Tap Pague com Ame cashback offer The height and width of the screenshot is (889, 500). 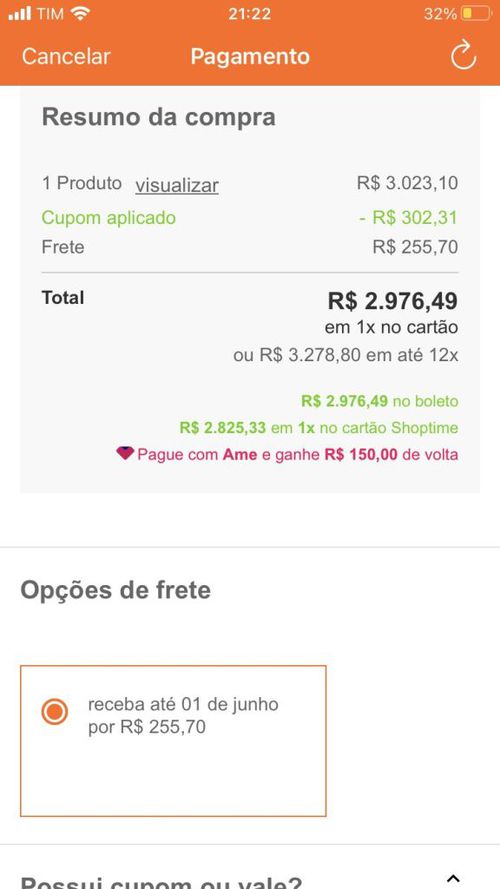click(287, 454)
